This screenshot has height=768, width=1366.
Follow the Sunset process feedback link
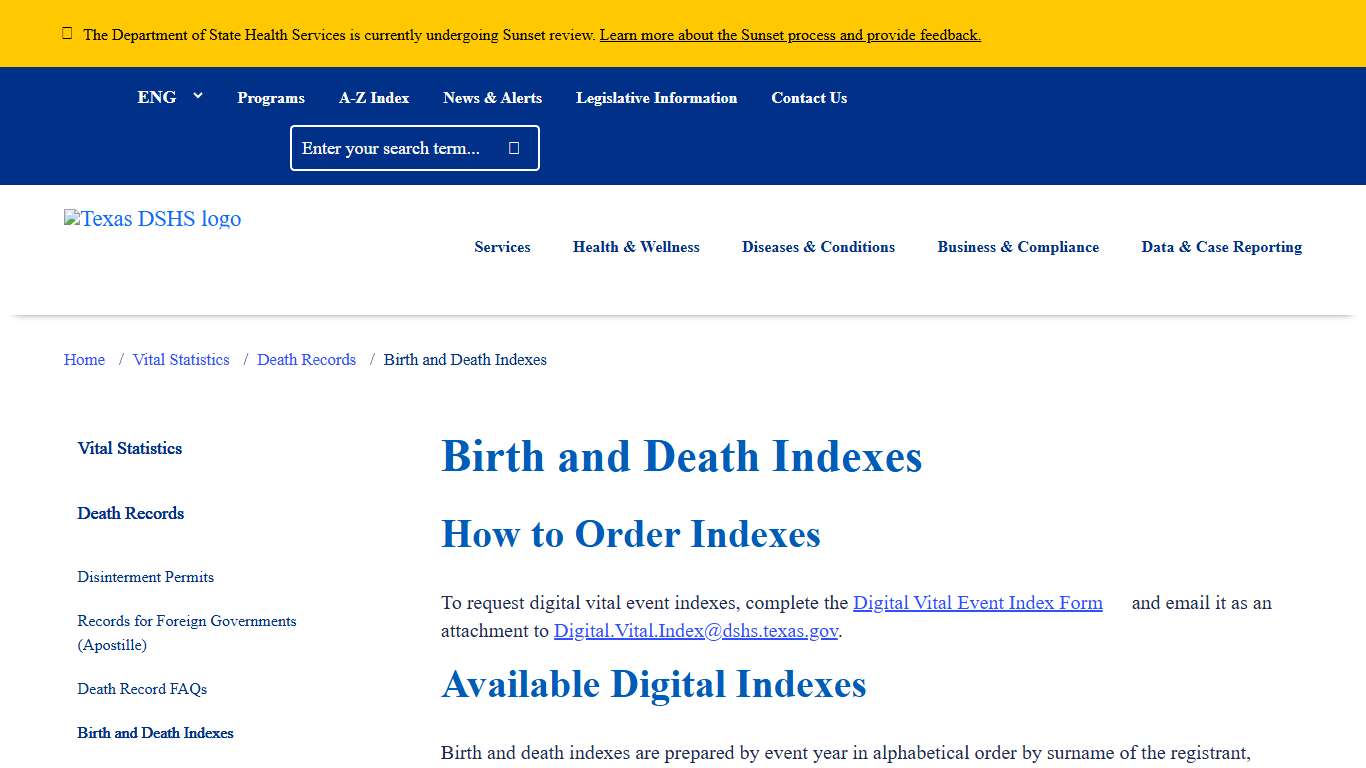point(789,34)
